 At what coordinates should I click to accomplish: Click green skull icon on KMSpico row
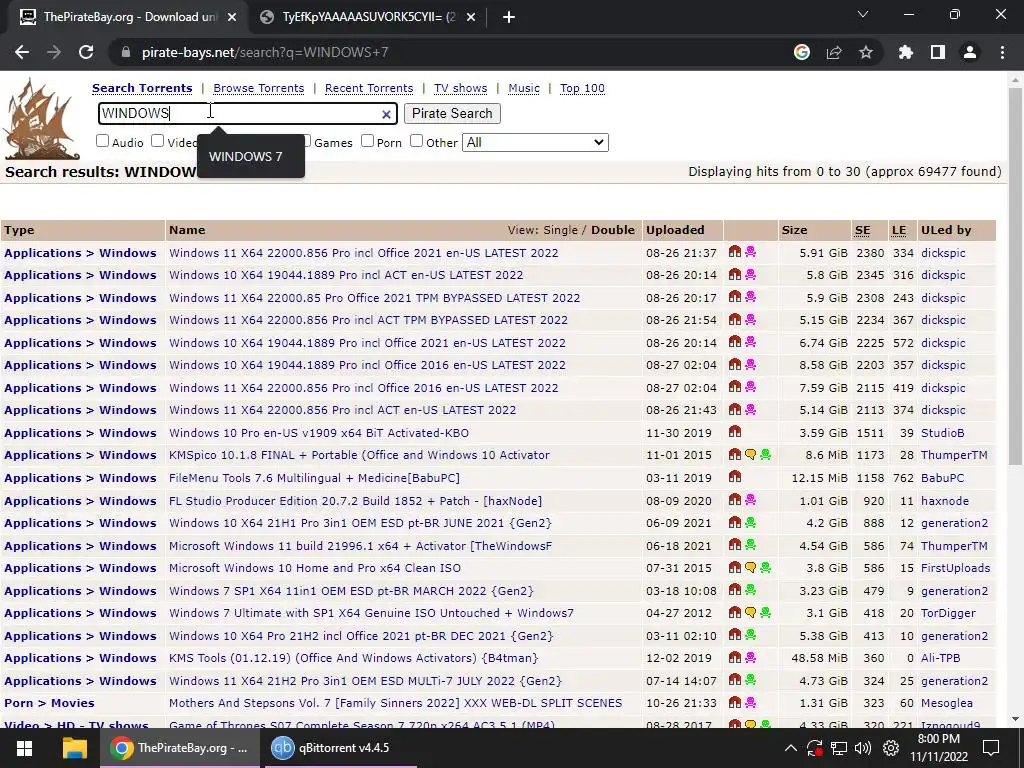(765, 455)
